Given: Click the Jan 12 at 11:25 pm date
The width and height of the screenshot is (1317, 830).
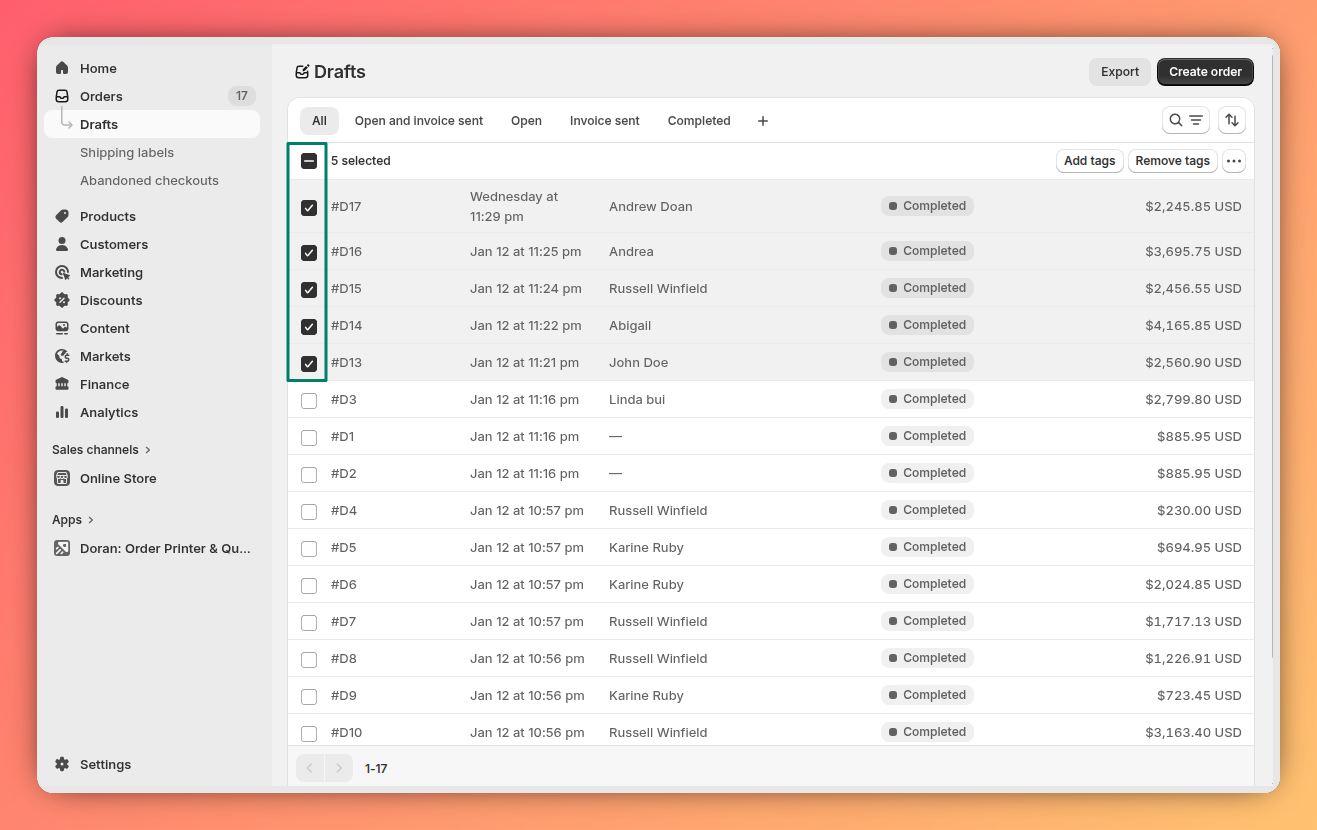Looking at the screenshot, I should coord(525,251).
